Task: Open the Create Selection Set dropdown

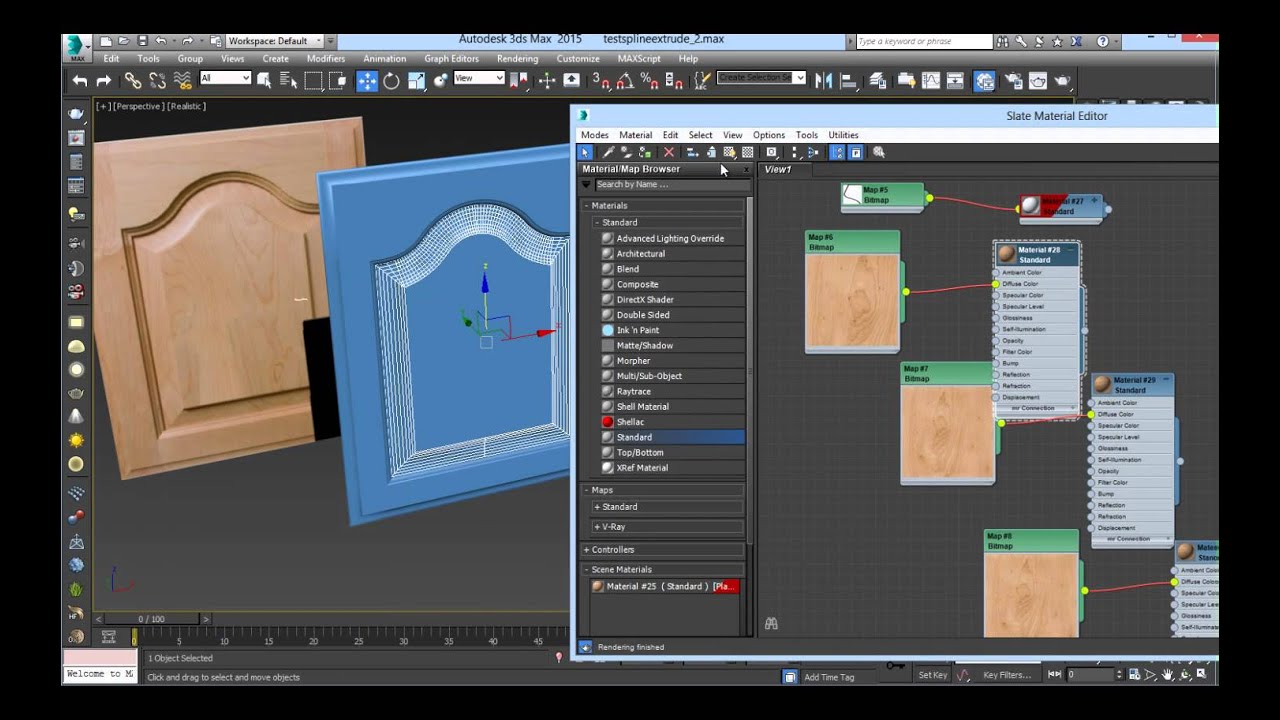Action: 762,78
